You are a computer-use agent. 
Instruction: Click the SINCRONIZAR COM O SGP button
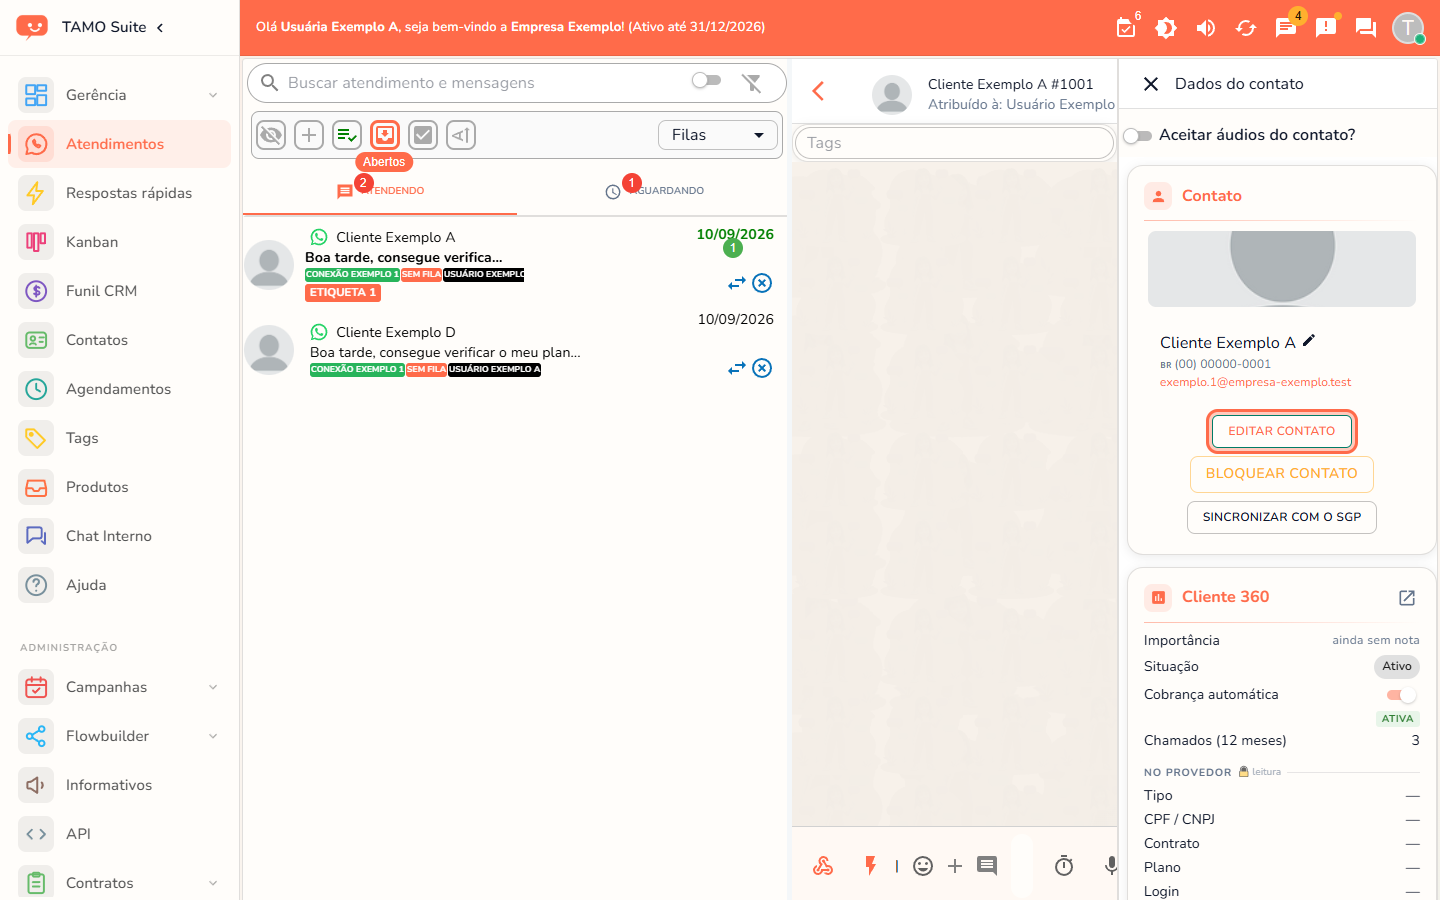[x=1282, y=517]
